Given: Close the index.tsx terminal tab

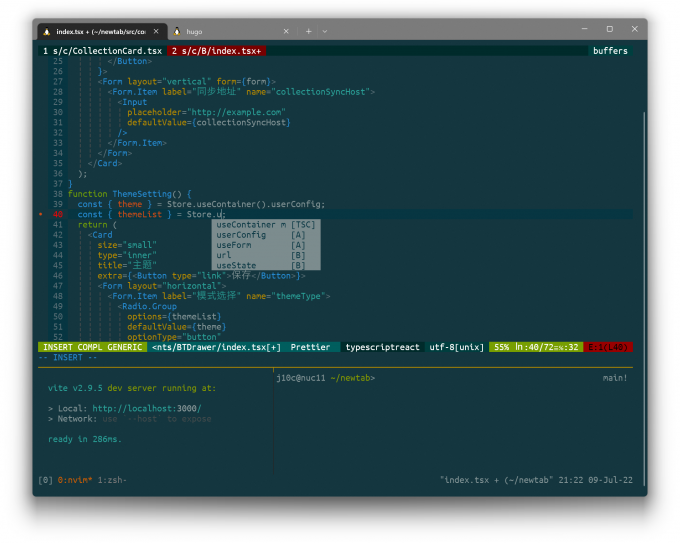Looking at the screenshot, I should click(156, 31).
